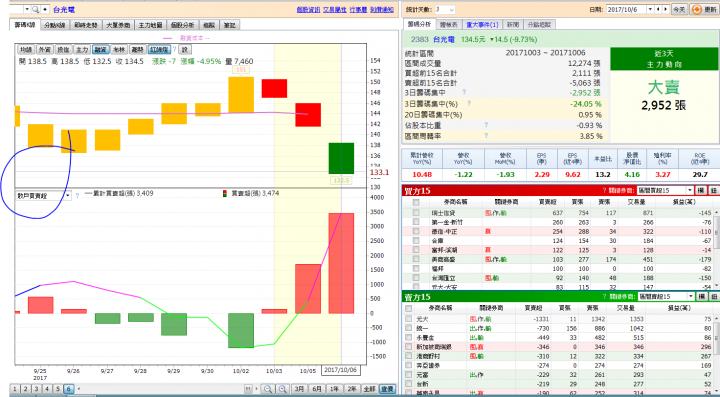The image size is (720, 397).
Task: Click the magnifier search icon beside stock input
Action: [x=35, y=9]
